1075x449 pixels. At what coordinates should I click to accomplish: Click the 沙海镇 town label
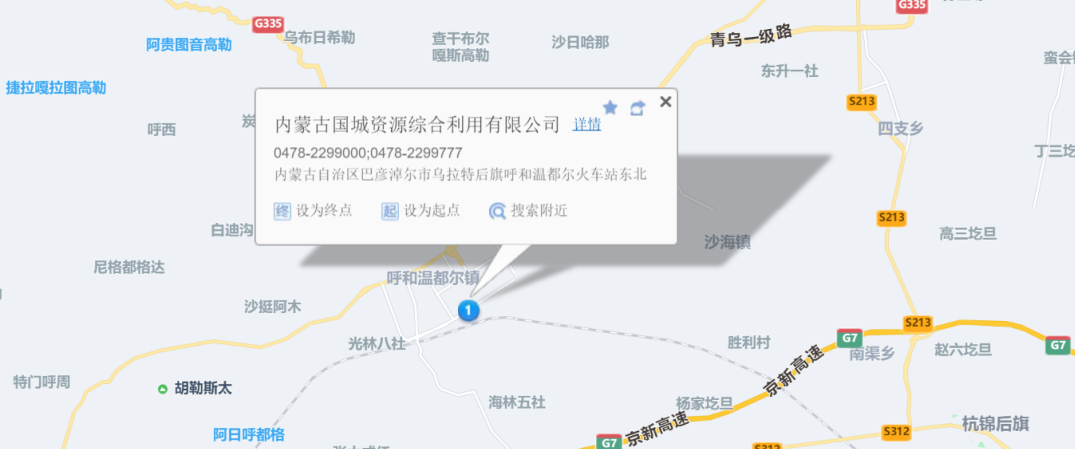(727, 242)
